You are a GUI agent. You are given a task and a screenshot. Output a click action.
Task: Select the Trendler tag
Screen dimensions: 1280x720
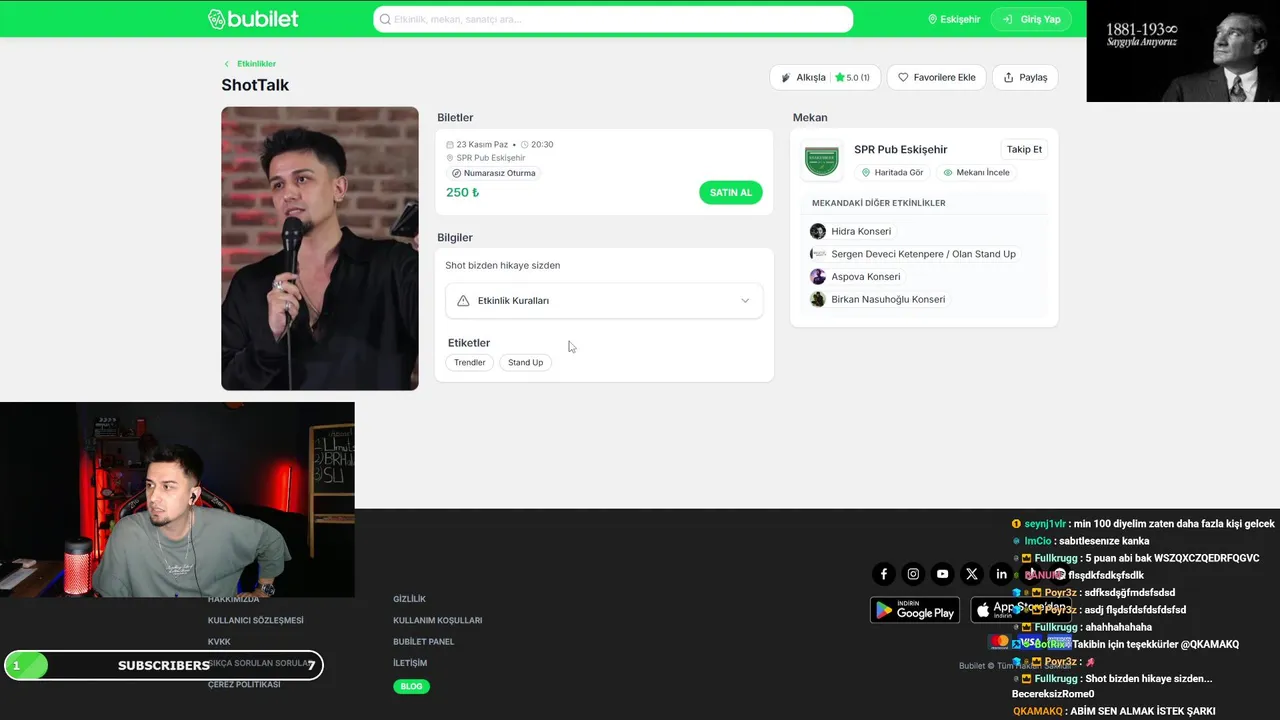point(470,362)
